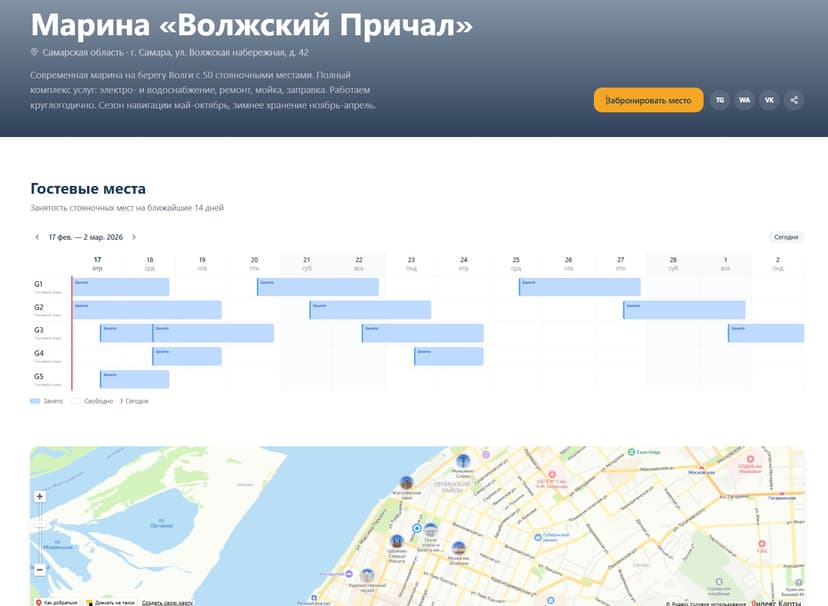Open VK page via the VK icon
The image size is (828, 606).
click(769, 100)
